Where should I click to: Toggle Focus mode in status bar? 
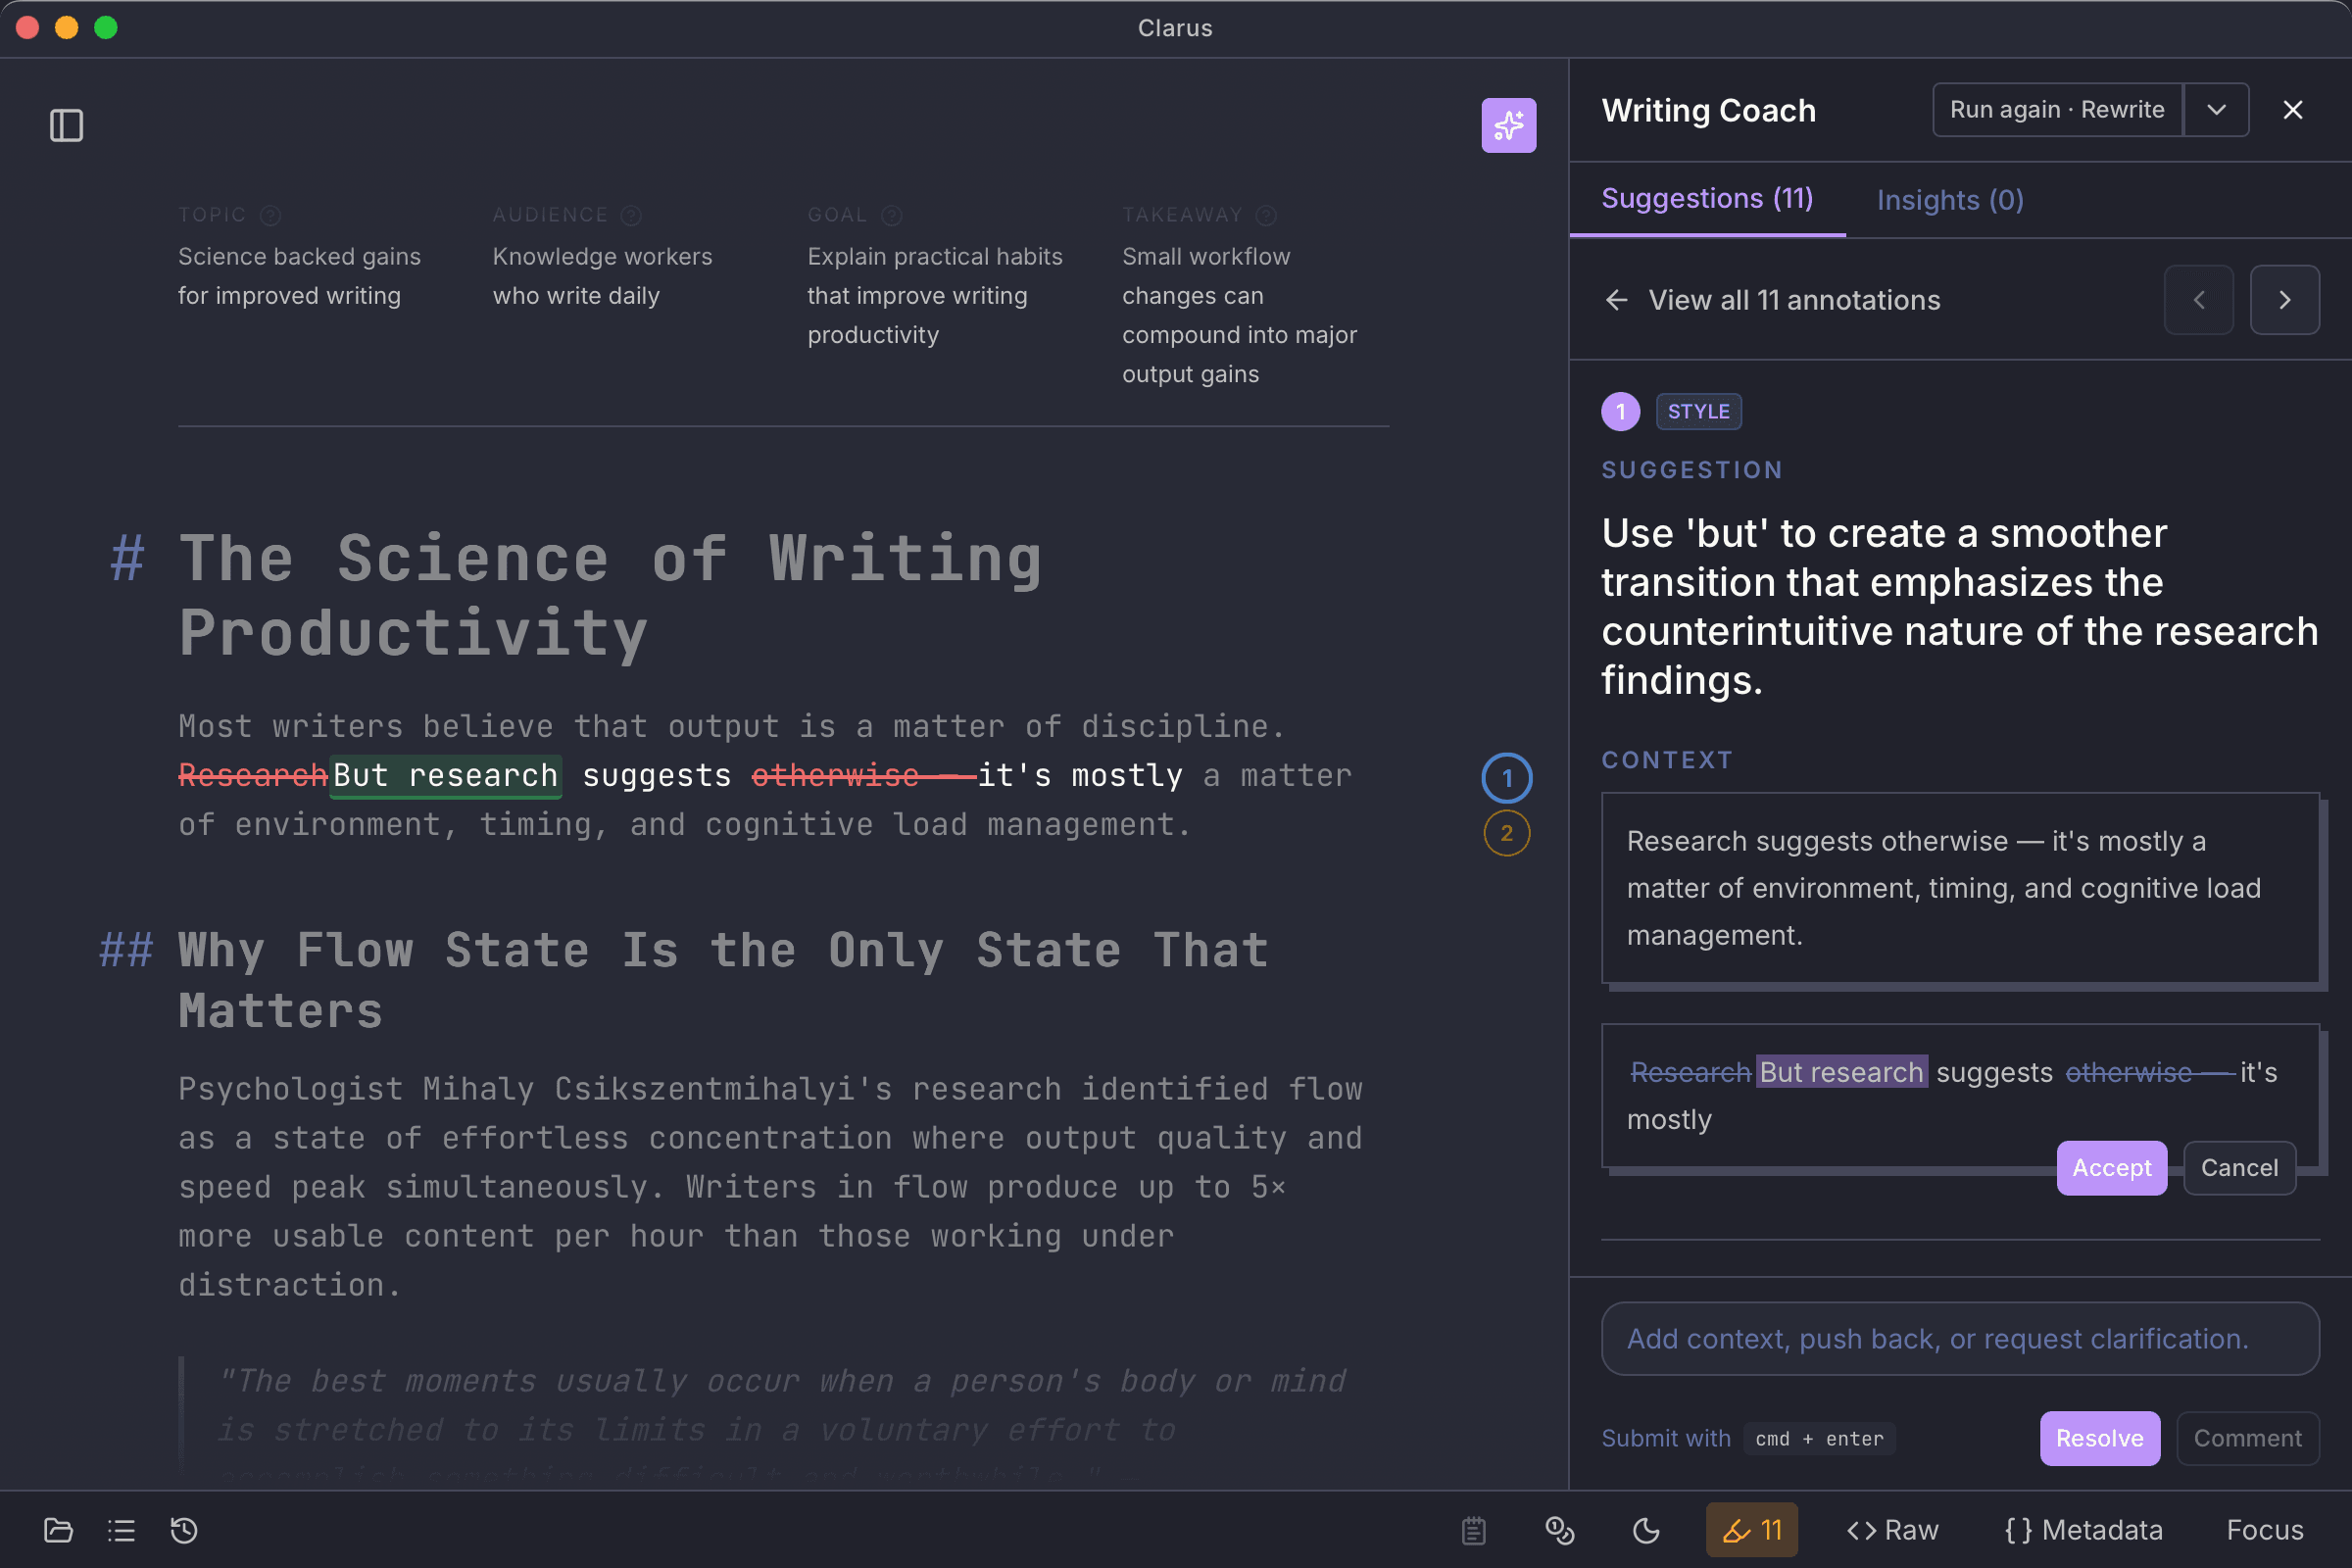click(x=2264, y=1530)
